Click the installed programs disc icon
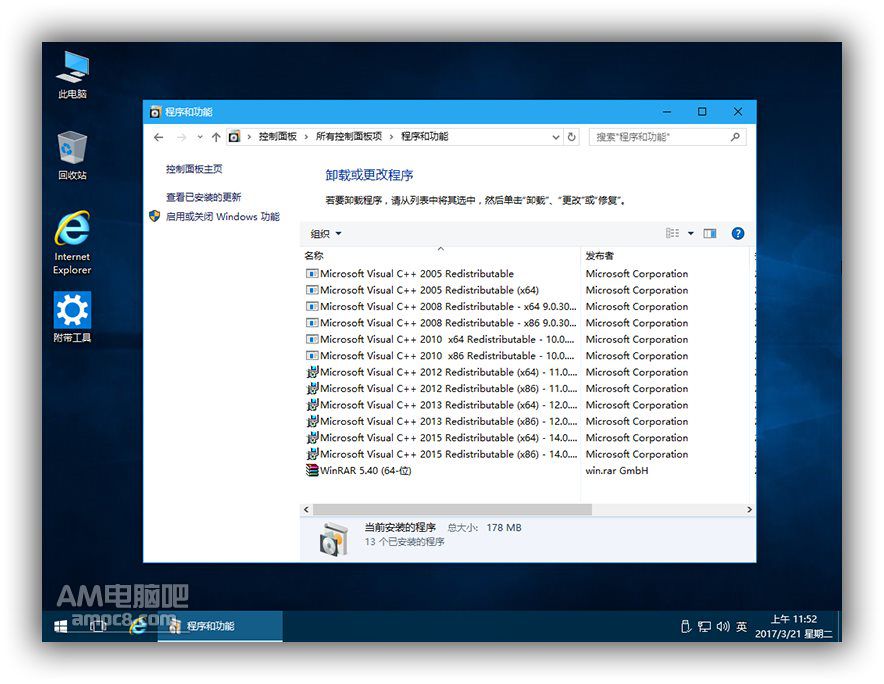Image resolution: width=884 pixels, height=684 pixels. (333, 540)
